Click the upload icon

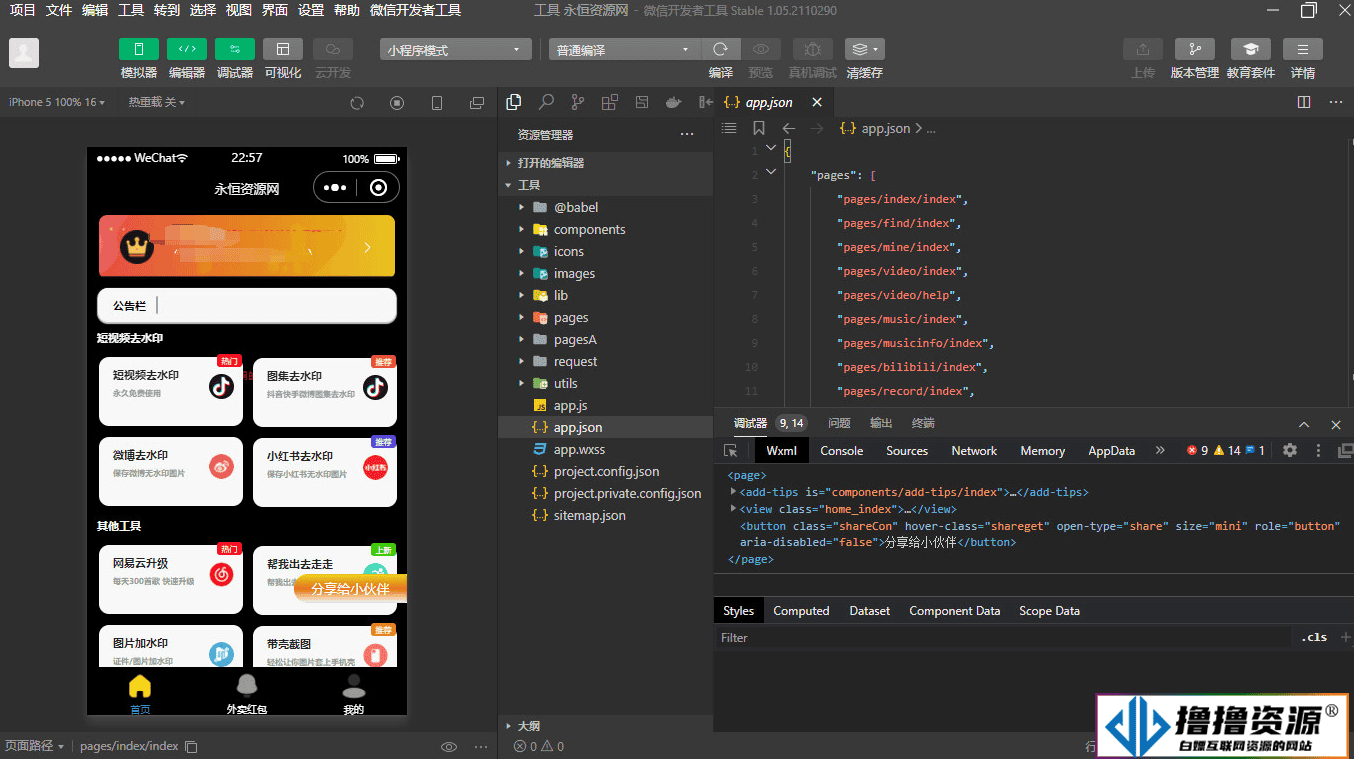coord(1143,49)
